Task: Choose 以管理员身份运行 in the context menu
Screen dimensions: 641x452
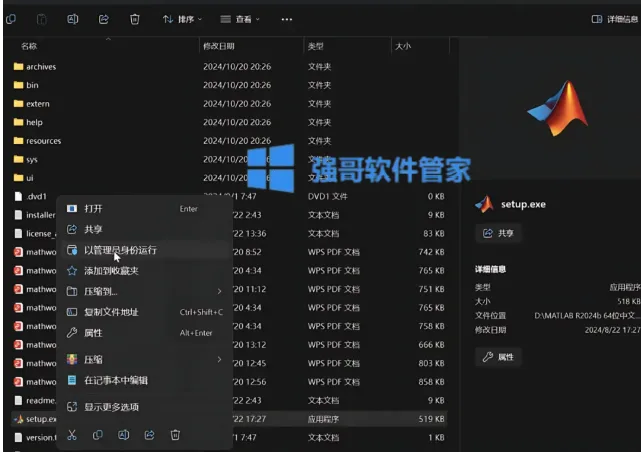Action: point(145,250)
